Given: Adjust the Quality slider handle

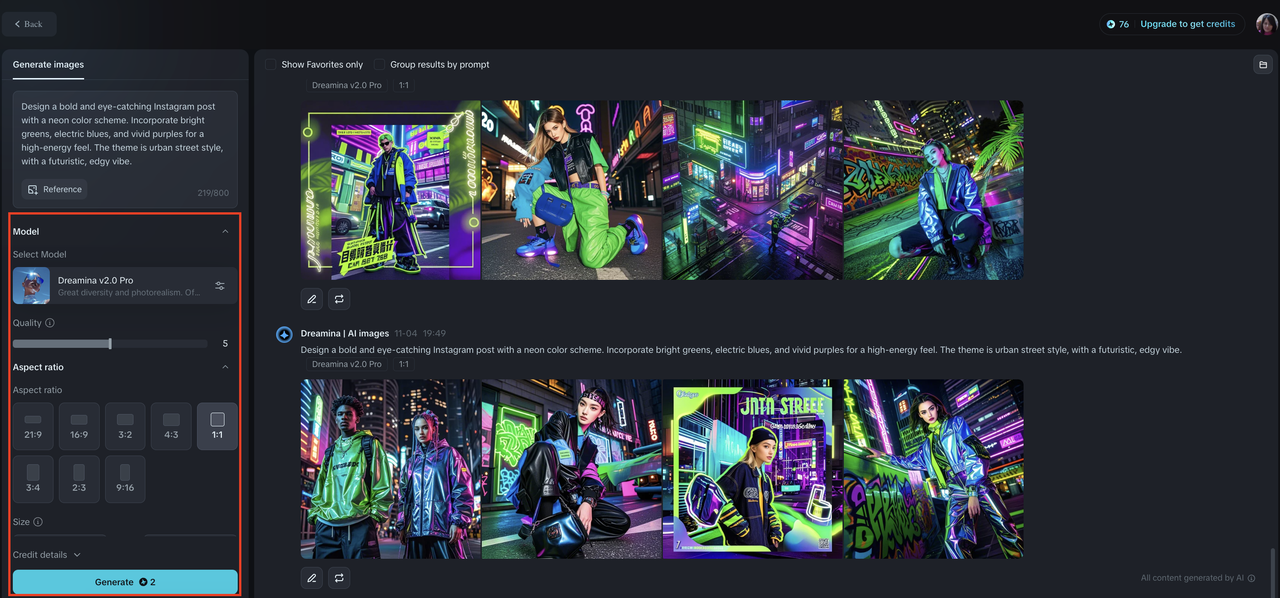Looking at the screenshot, I should coord(110,344).
